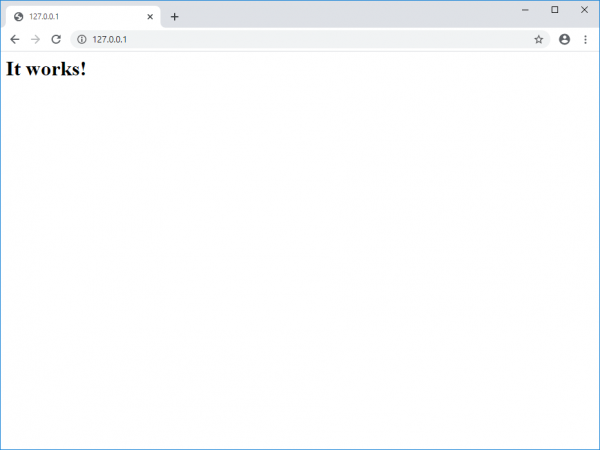600x450 pixels.
Task: Close the Chrome browser window
Action: click(x=584, y=9)
